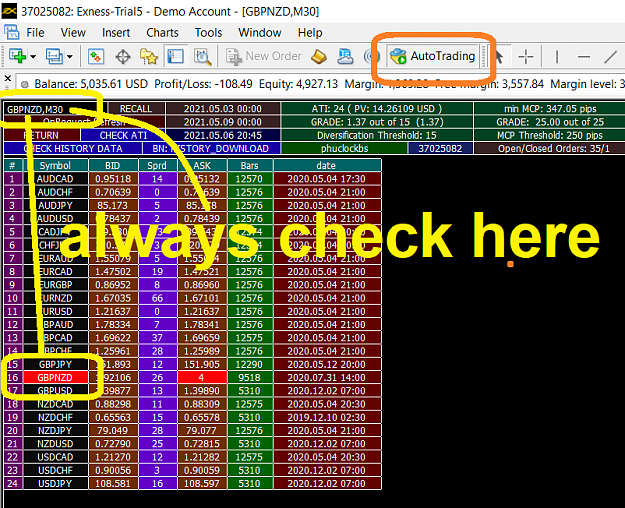The height and width of the screenshot is (508, 625).
Task: Click the 2021.05.03 00:00 date cell
Action: pos(223,108)
